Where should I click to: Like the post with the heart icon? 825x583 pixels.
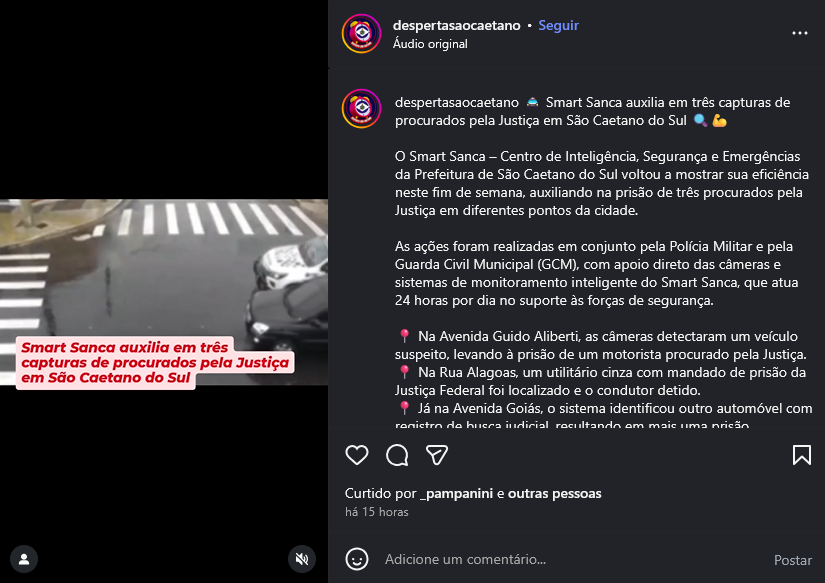click(x=357, y=455)
